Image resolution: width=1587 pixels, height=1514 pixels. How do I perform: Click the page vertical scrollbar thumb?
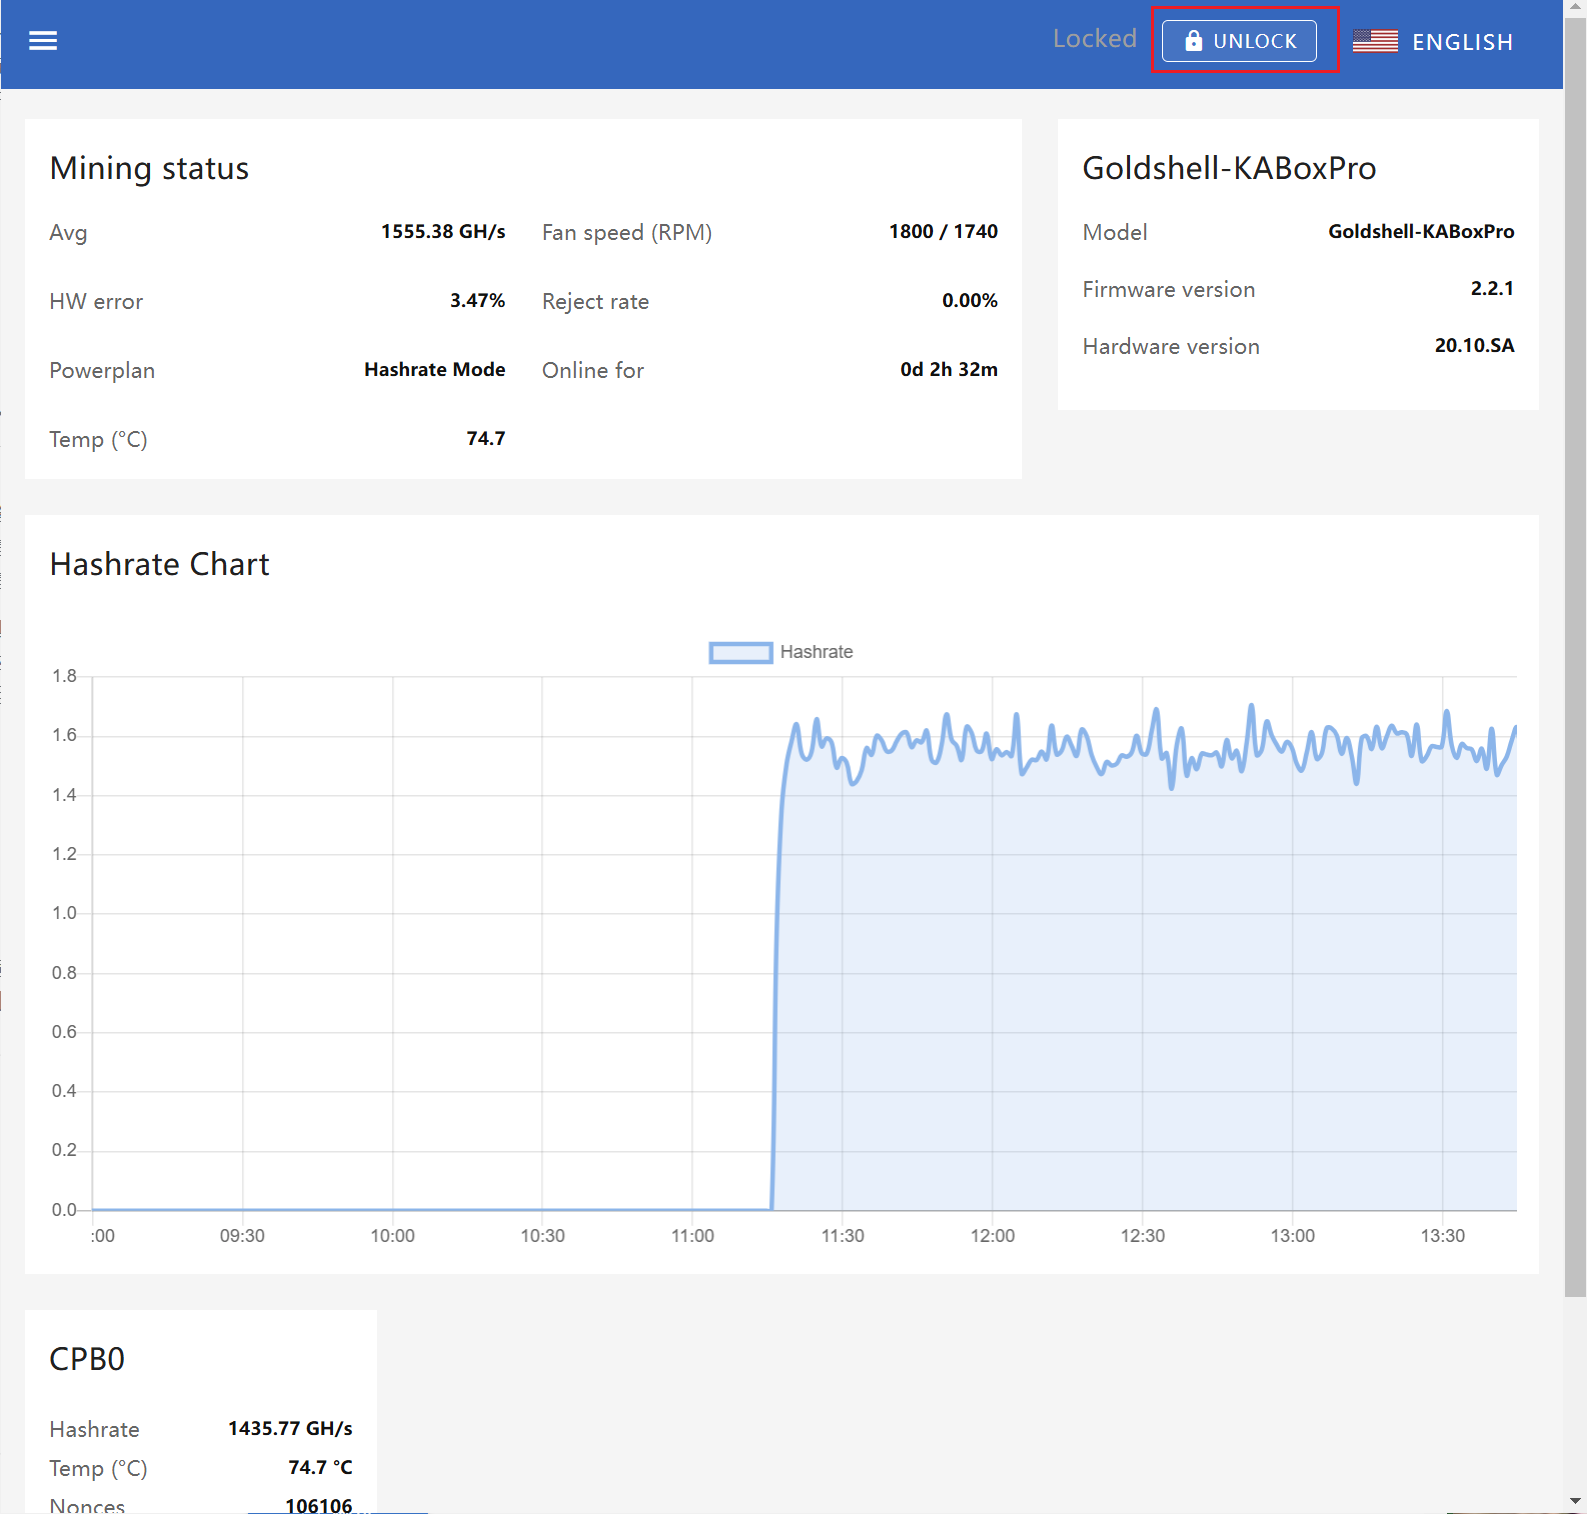(x=1575, y=655)
